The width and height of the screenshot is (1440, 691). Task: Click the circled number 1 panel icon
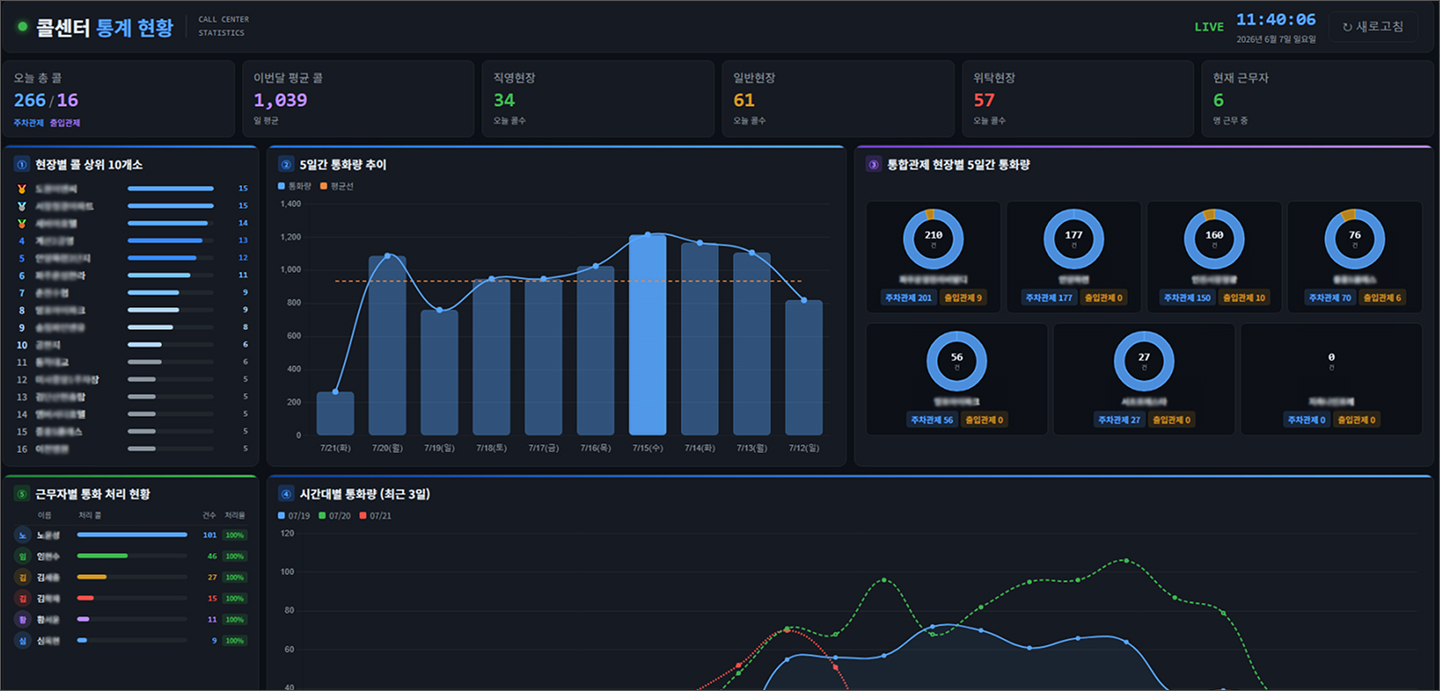[x=22, y=165]
